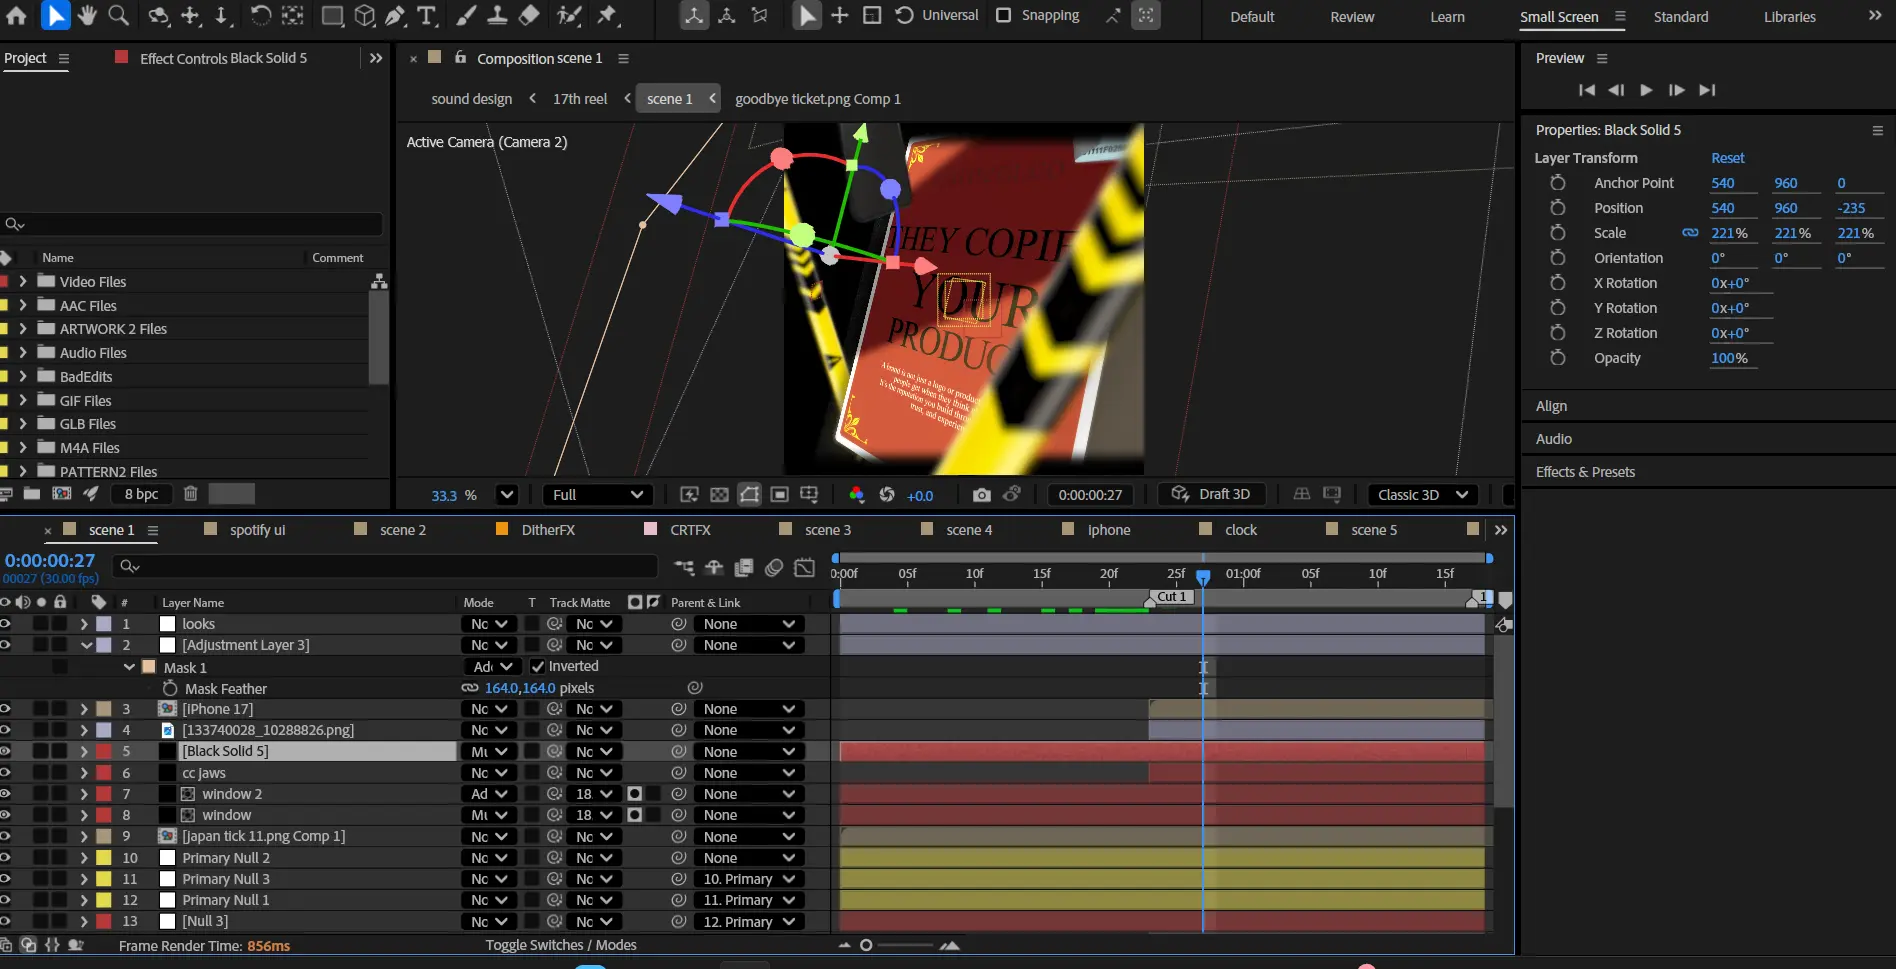The image size is (1896, 969).
Task: Select the Type tool
Action: [x=427, y=16]
